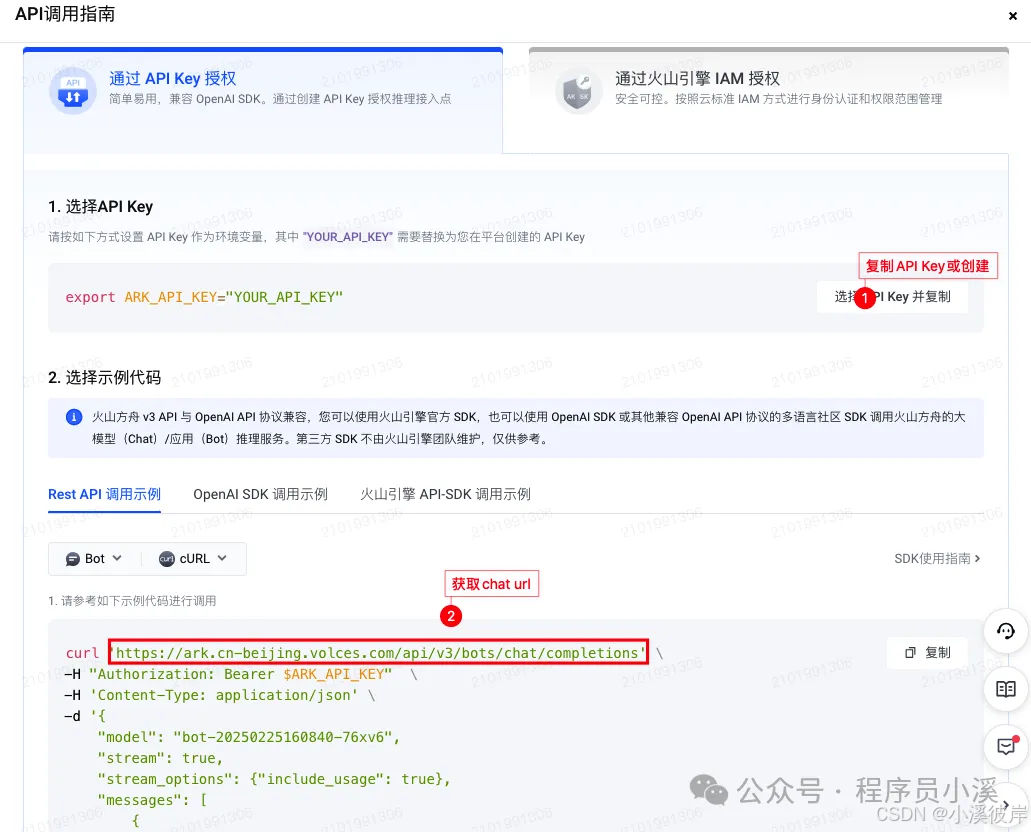Viewport: 1031px width, 832px height.
Task: Click 选择 API Key 并复制 button
Action: [x=892, y=297]
